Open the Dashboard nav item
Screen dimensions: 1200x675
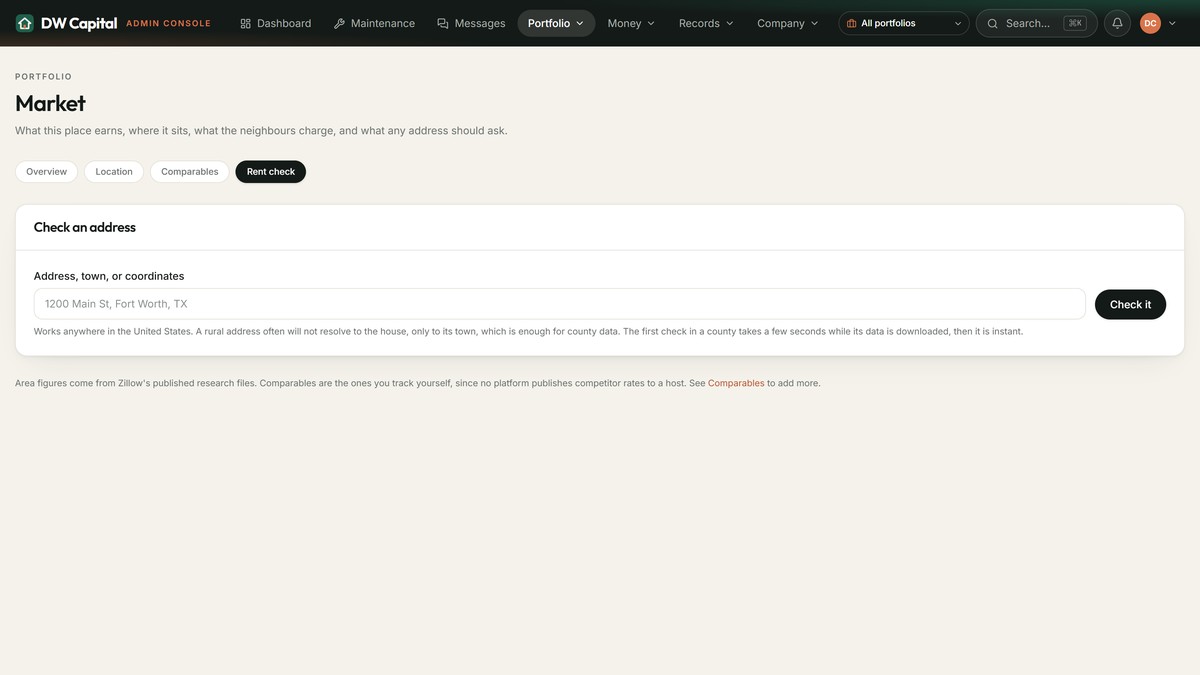[x=276, y=23]
